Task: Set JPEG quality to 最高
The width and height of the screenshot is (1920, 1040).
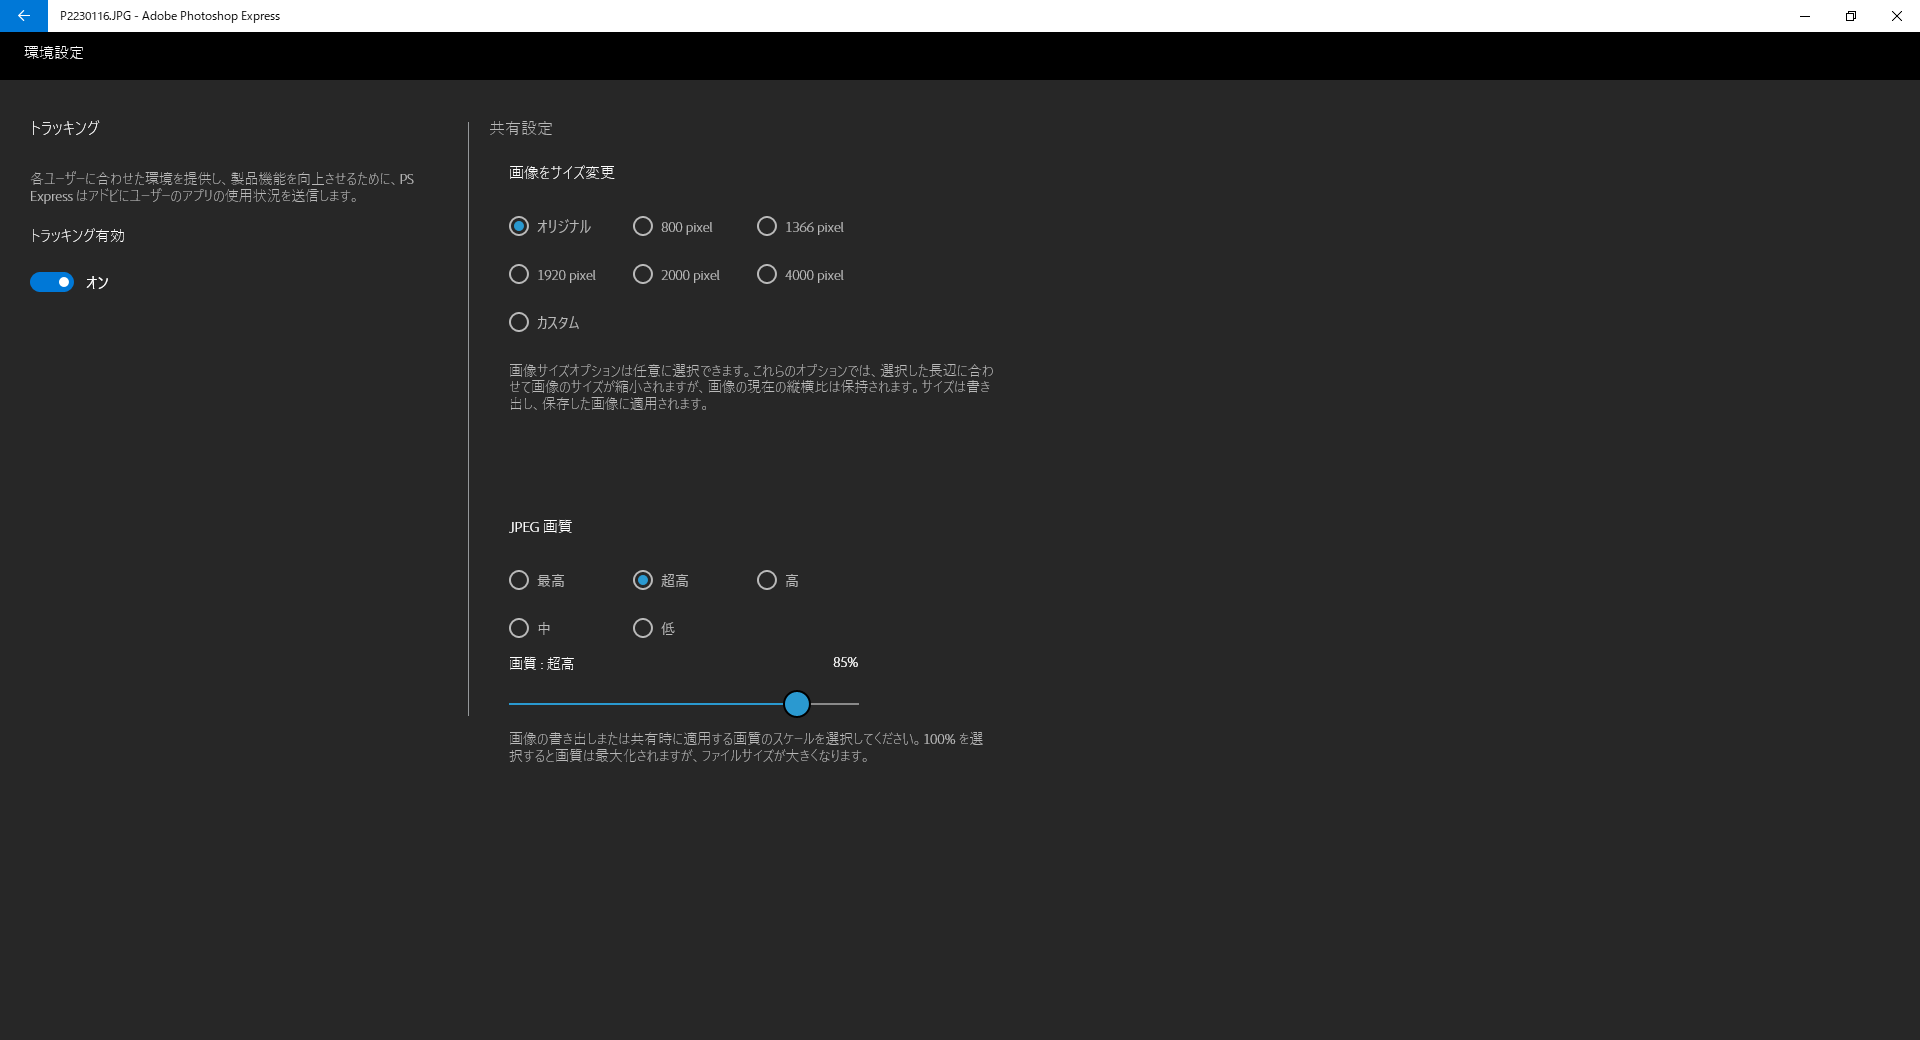Action: point(519,581)
